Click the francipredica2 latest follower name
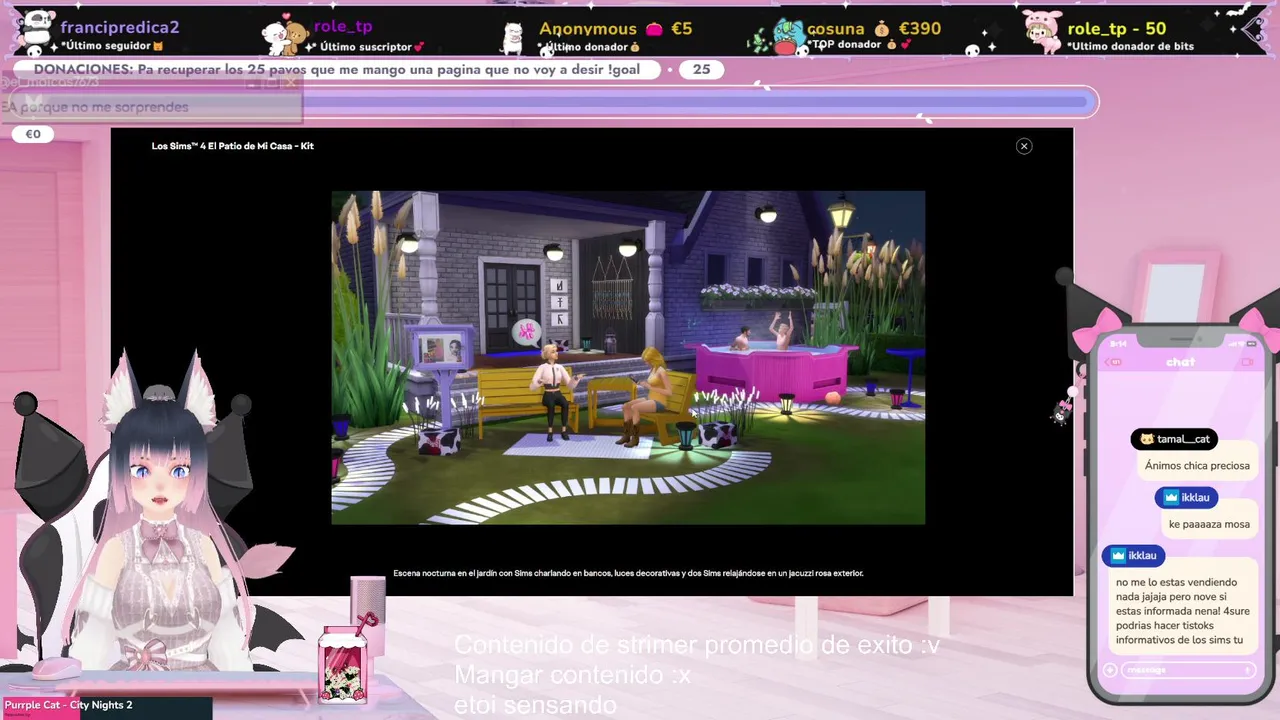 119,27
